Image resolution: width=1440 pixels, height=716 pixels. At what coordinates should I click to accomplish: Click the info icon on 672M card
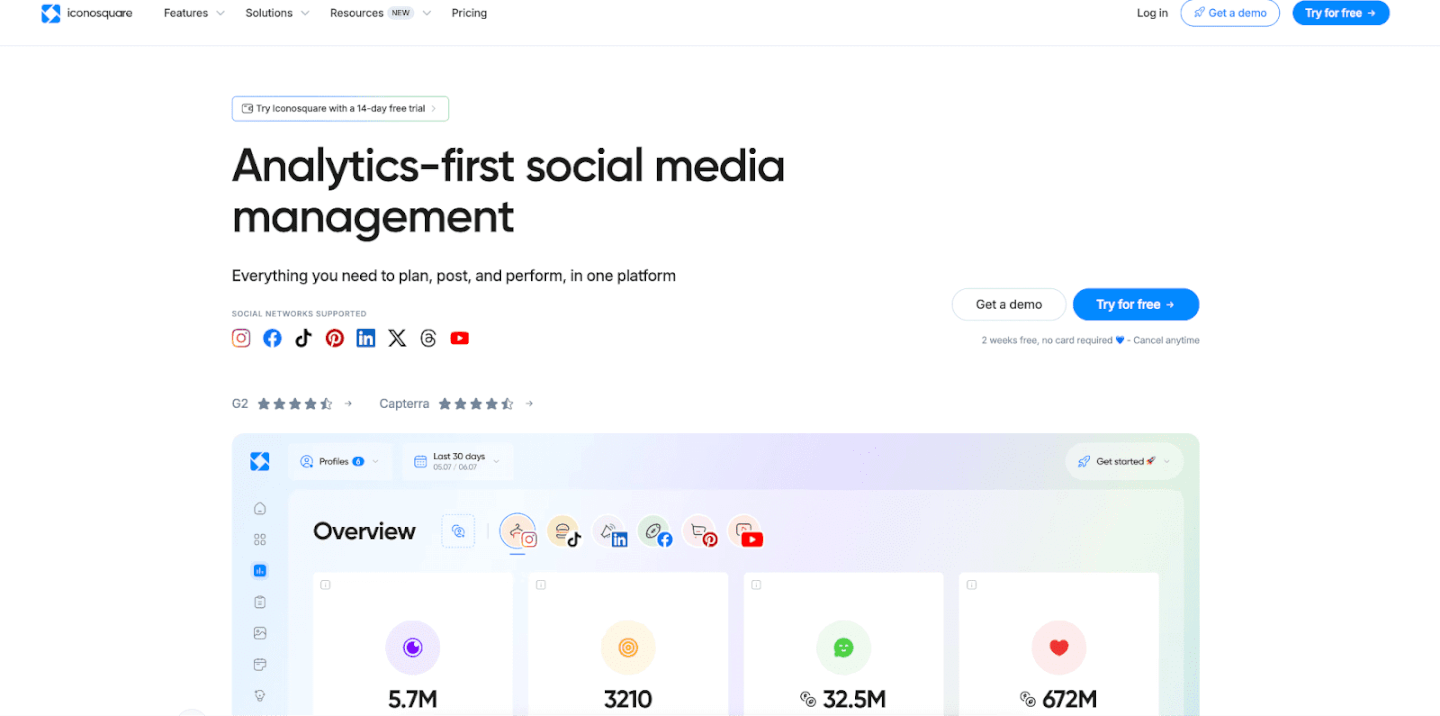(971, 585)
